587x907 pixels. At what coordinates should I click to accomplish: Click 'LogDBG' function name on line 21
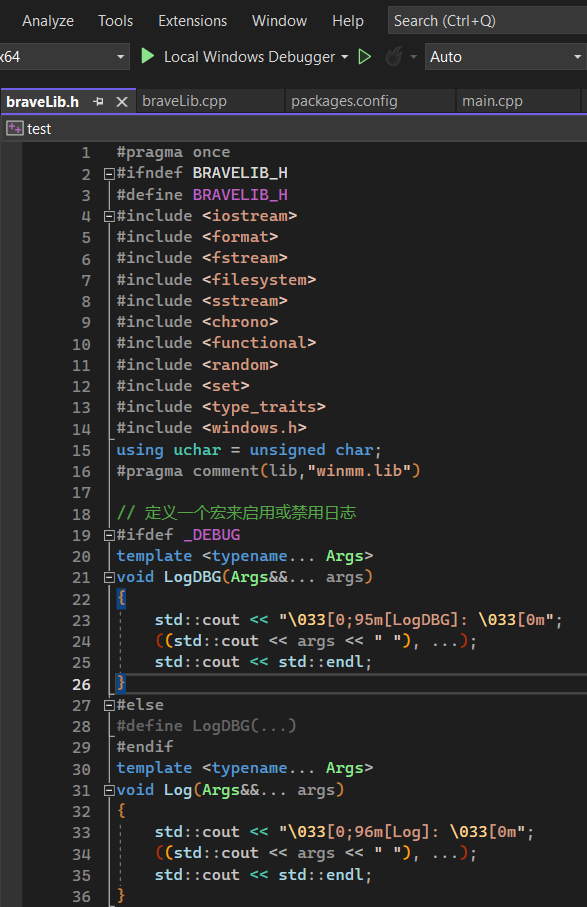point(193,577)
